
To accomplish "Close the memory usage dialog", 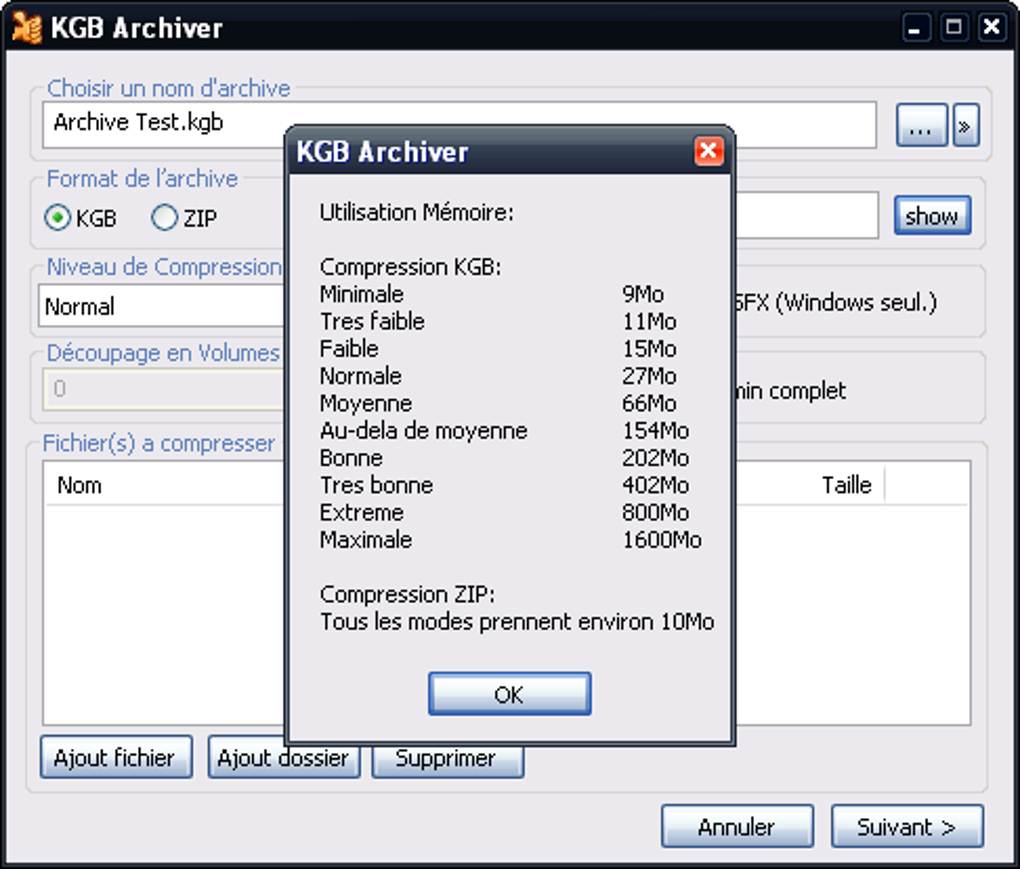I will click(x=708, y=152).
